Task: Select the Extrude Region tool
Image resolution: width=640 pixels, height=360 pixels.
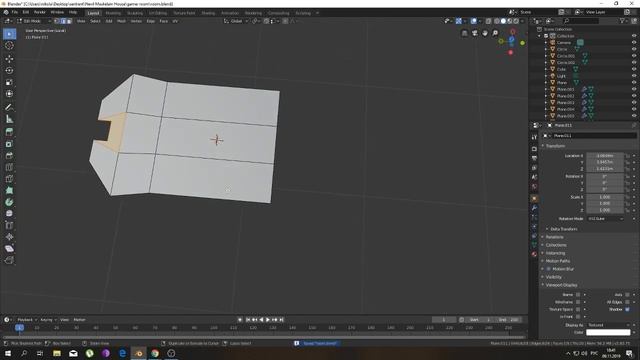Action: coord(9,132)
